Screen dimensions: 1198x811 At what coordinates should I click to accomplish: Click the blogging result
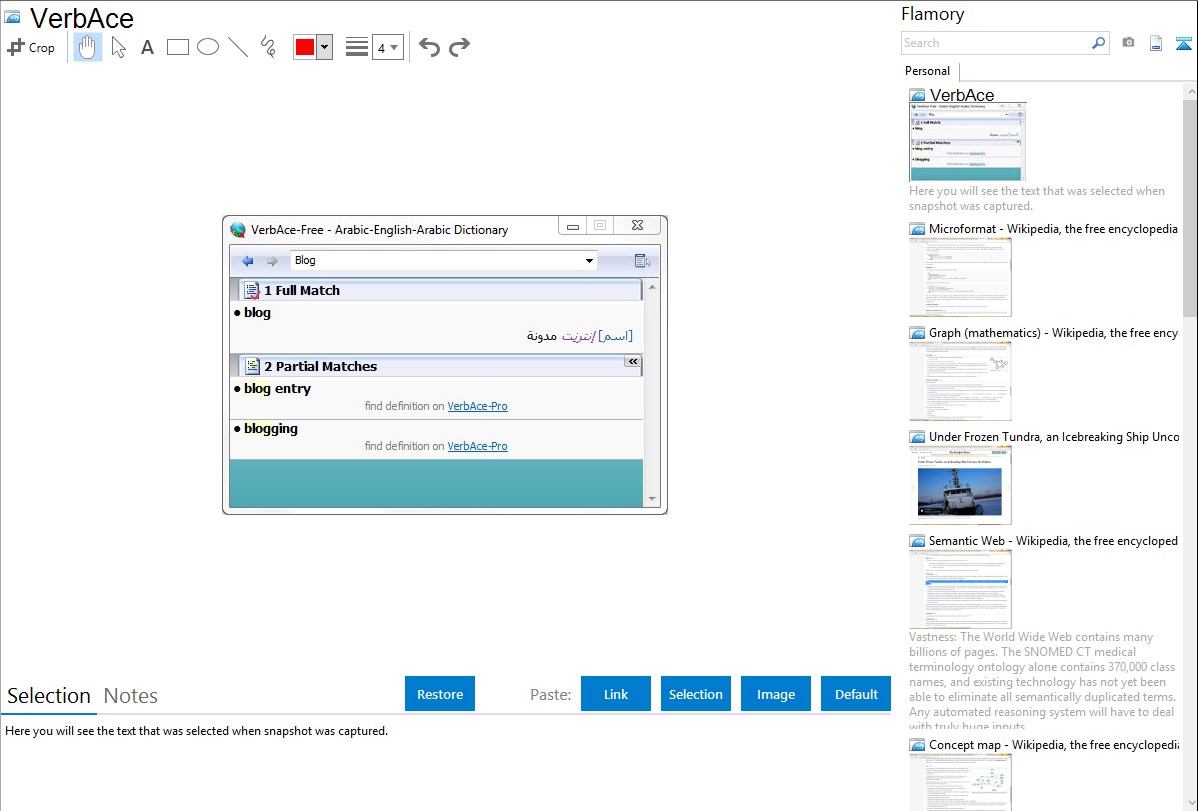click(271, 429)
